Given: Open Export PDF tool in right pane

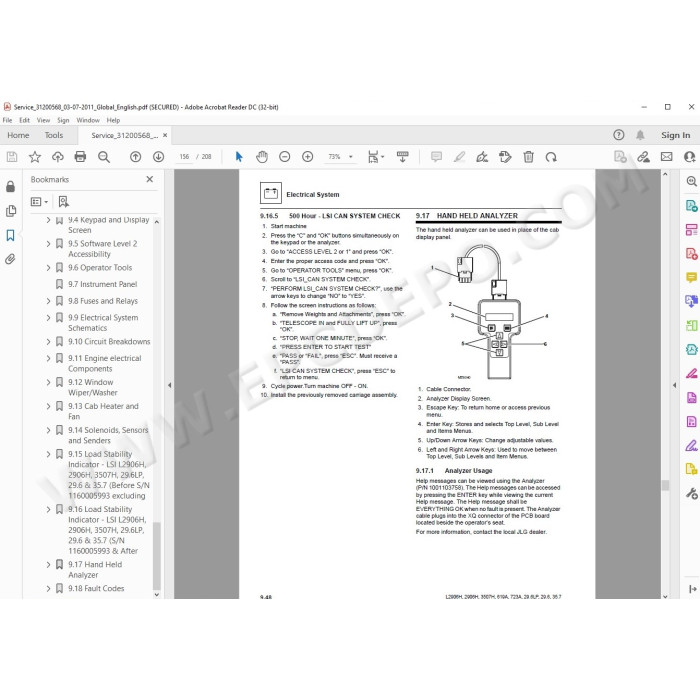Looking at the screenshot, I should point(691,206).
